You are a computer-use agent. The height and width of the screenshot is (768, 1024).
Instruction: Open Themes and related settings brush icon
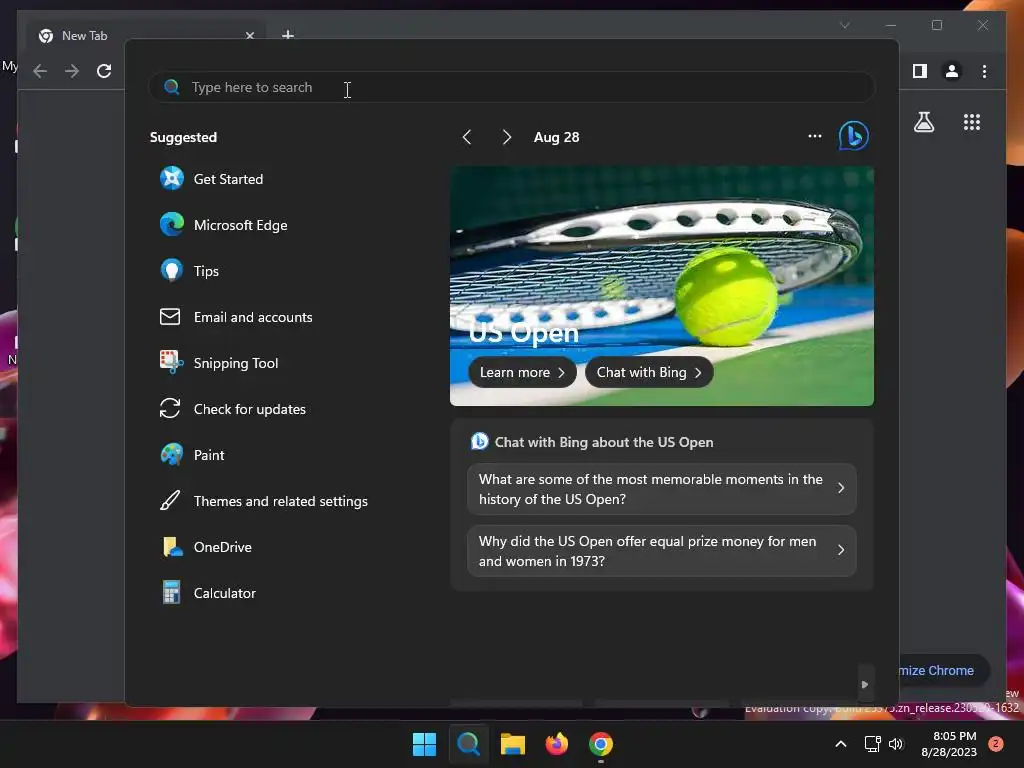coord(170,501)
